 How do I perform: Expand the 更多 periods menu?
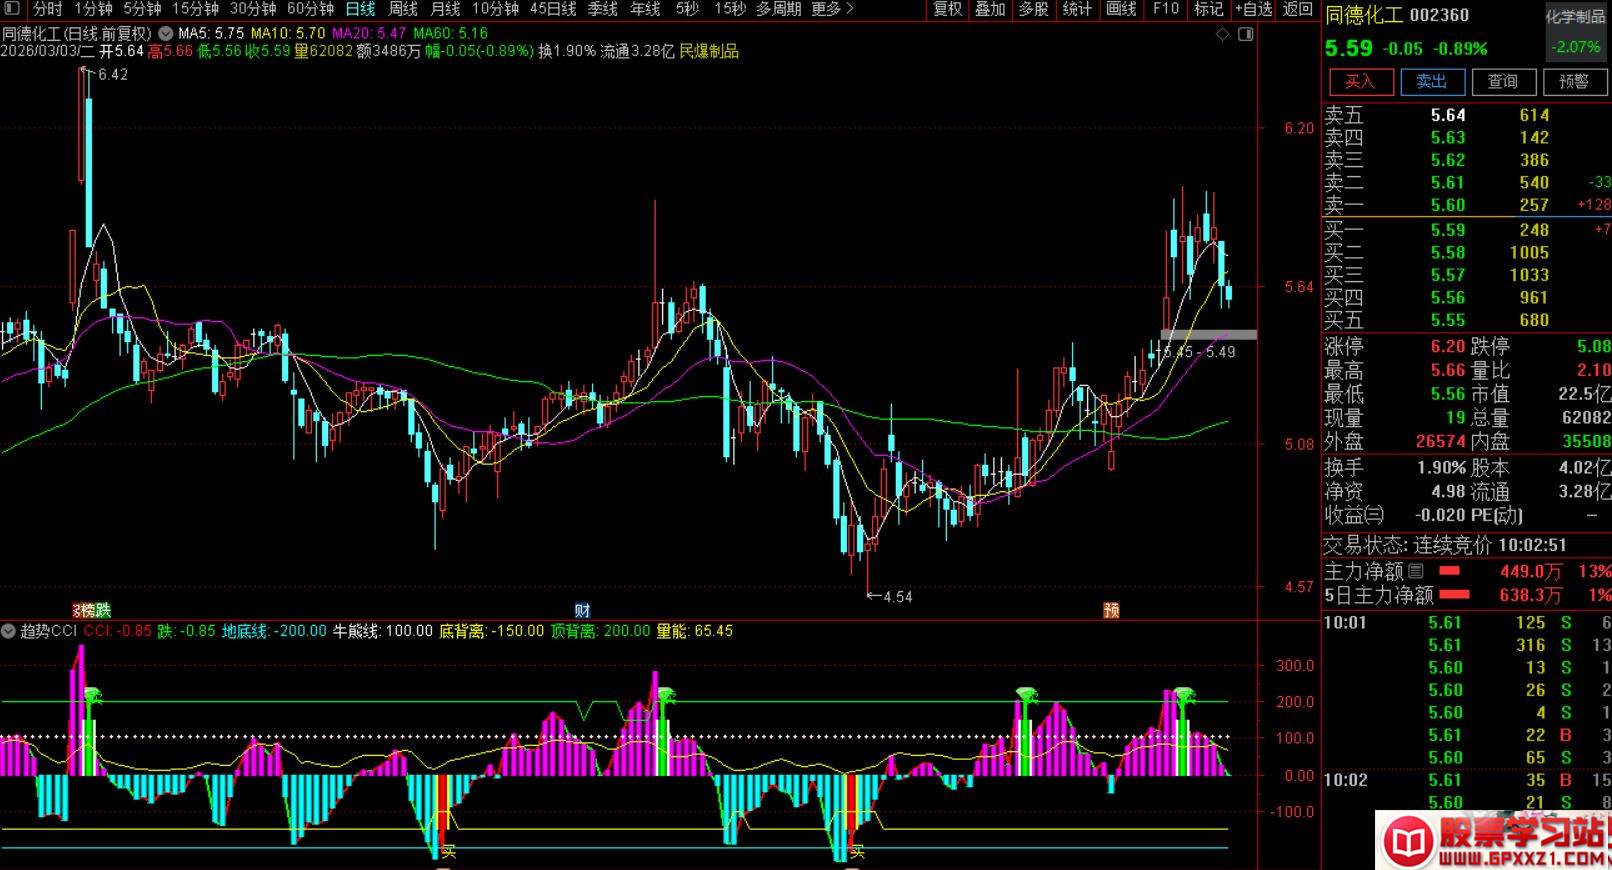[832, 9]
